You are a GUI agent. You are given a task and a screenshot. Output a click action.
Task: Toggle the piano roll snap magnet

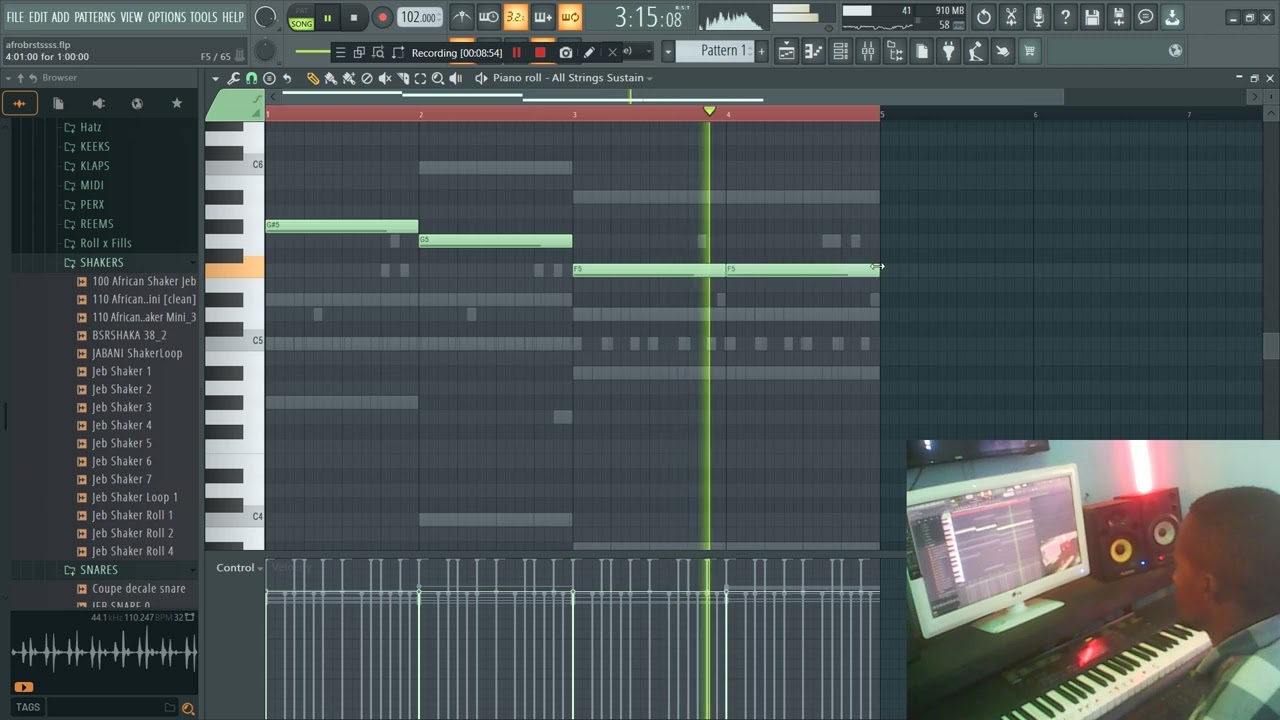point(251,78)
